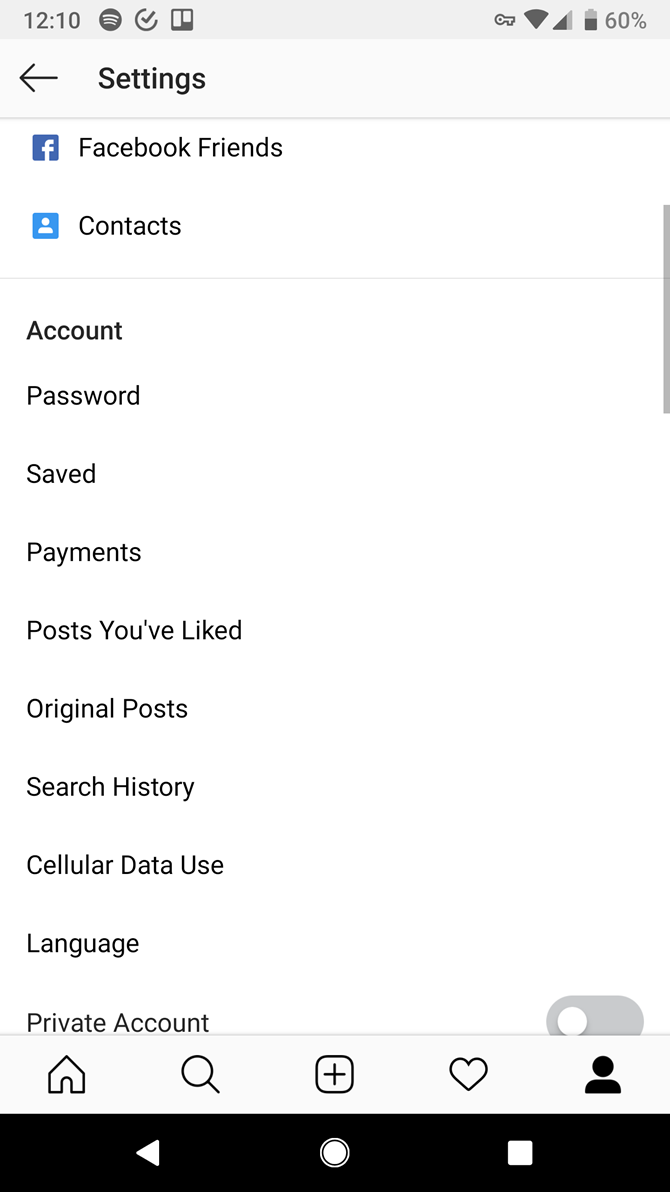Tap the Search magnifier icon

(200, 1075)
